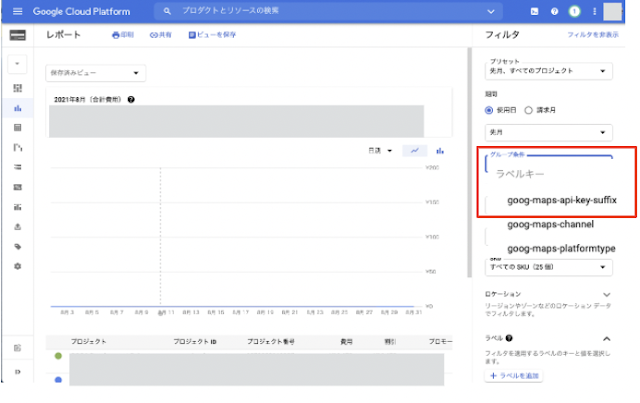
Task: Expand the search bar dropdown arrow
Action: pyautogui.click(x=491, y=11)
